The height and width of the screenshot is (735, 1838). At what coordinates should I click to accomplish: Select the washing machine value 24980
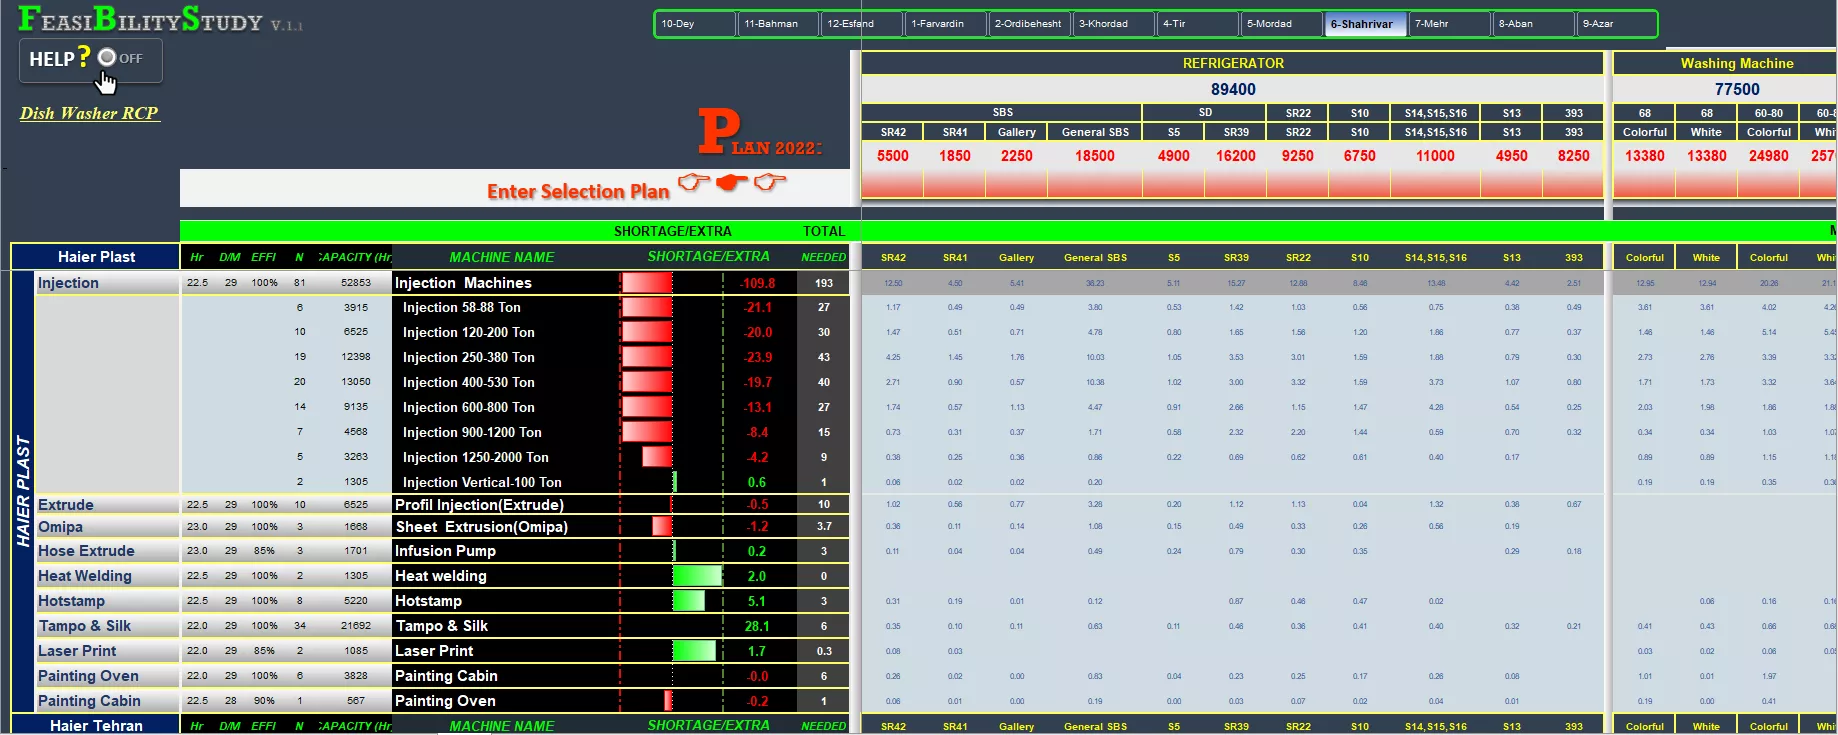point(1769,156)
